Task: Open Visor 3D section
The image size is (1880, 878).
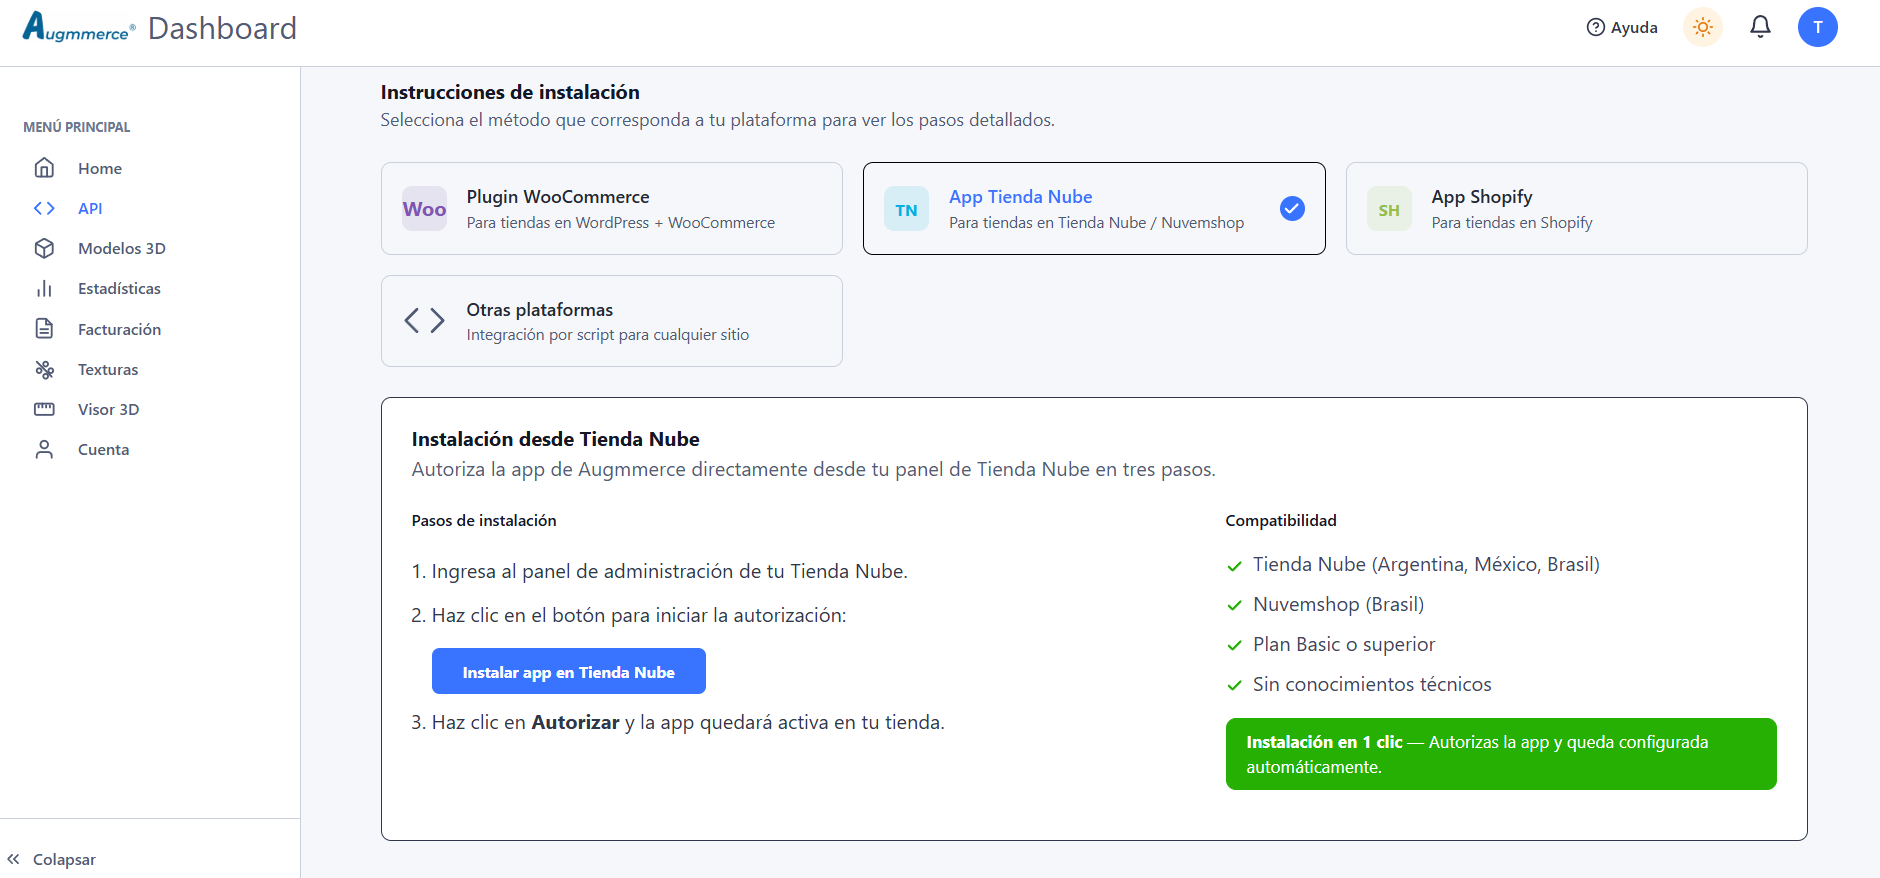Action: pyautogui.click(x=108, y=409)
